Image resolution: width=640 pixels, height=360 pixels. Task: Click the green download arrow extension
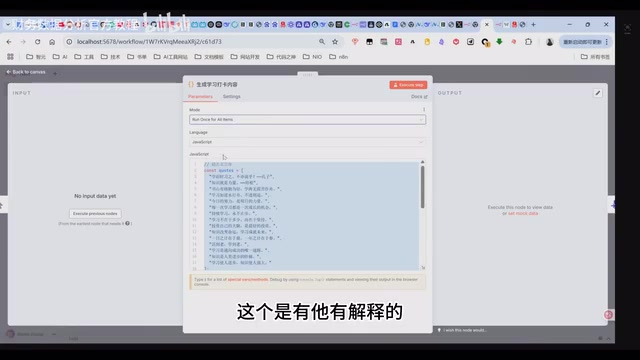pyautogui.click(x=499, y=42)
